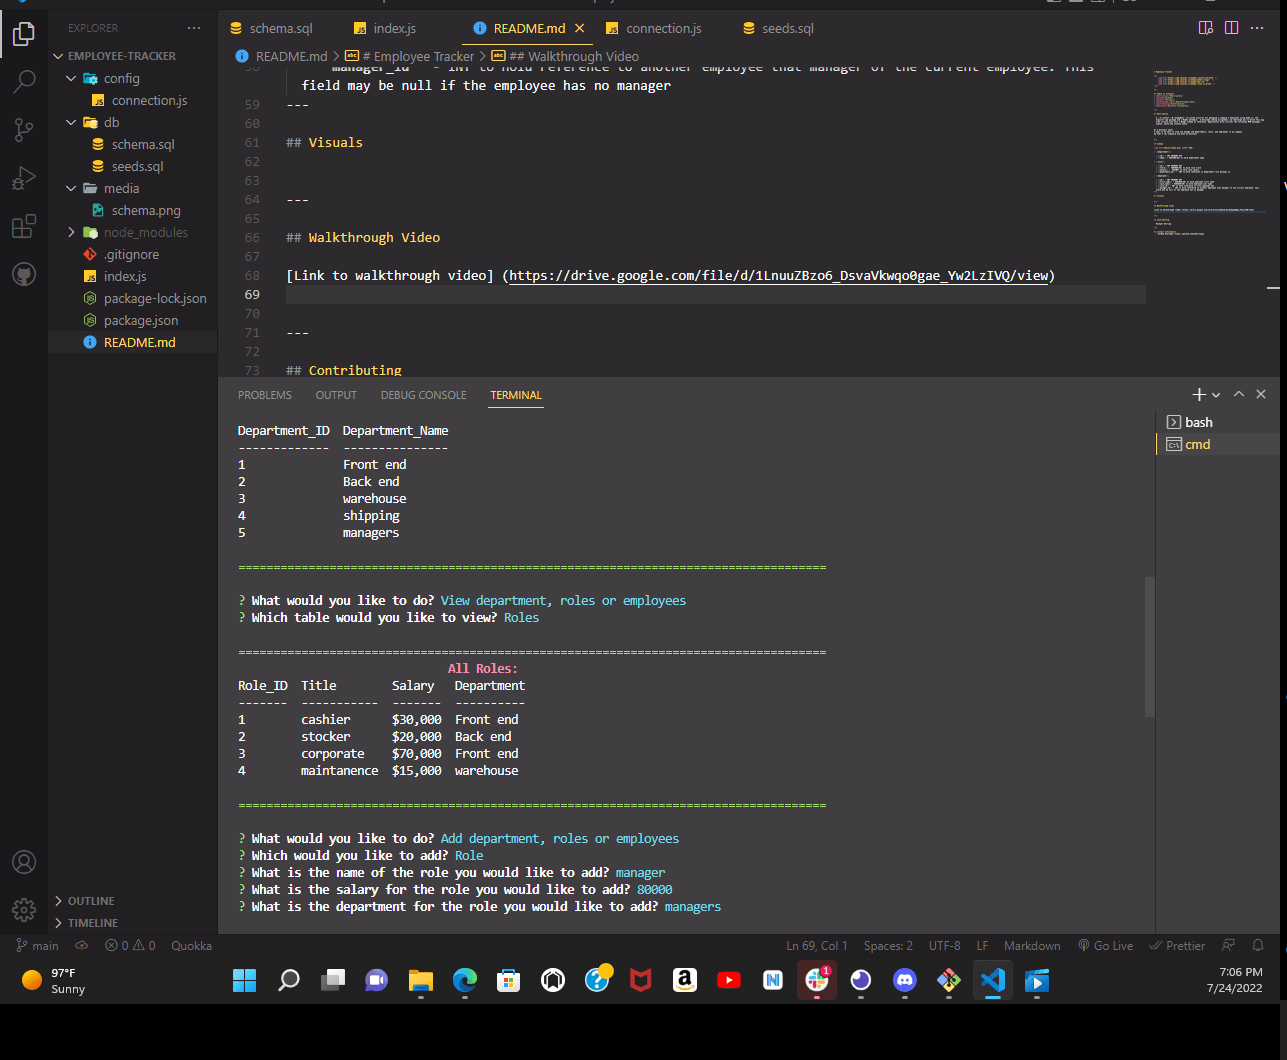This screenshot has width=1287, height=1060.
Task: Switch to the schema.sql tab
Action: coord(280,28)
